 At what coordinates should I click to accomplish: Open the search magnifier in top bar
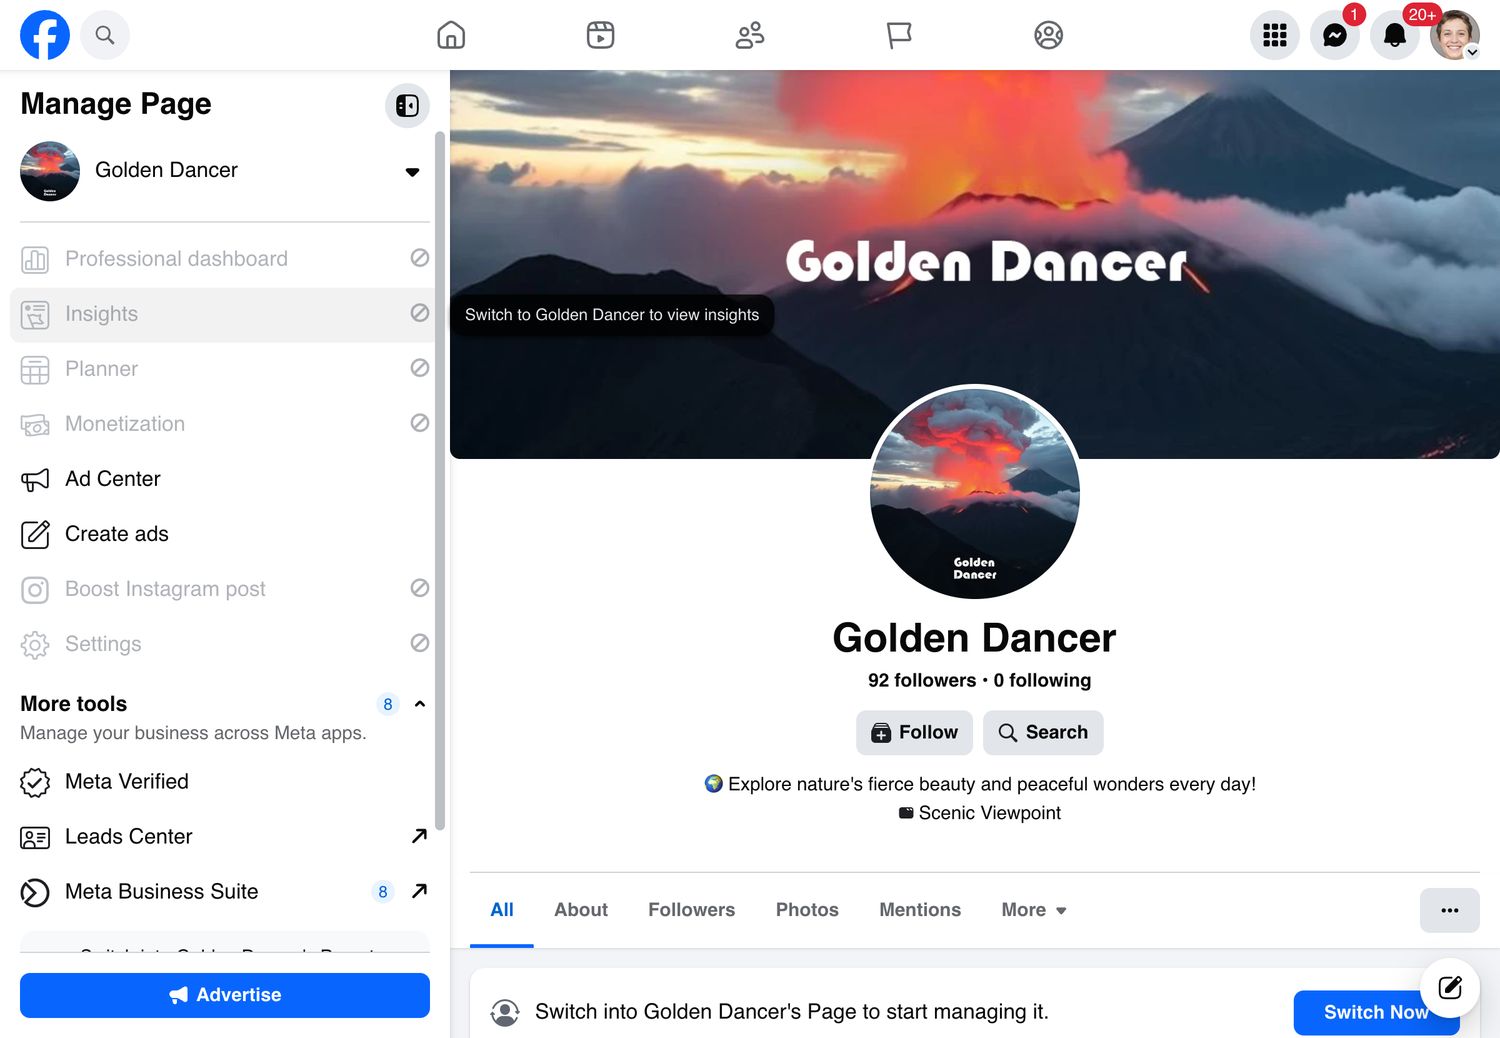(105, 35)
